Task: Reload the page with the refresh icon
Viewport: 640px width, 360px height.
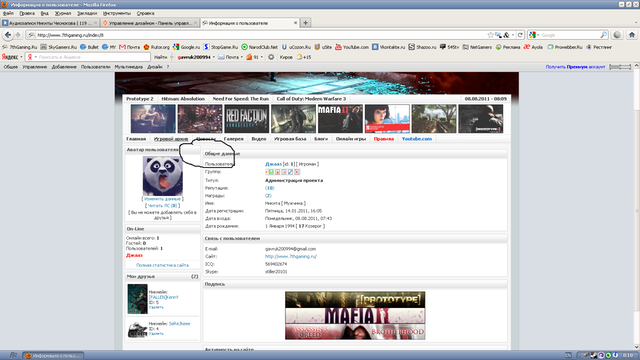Action: coord(520,35)
